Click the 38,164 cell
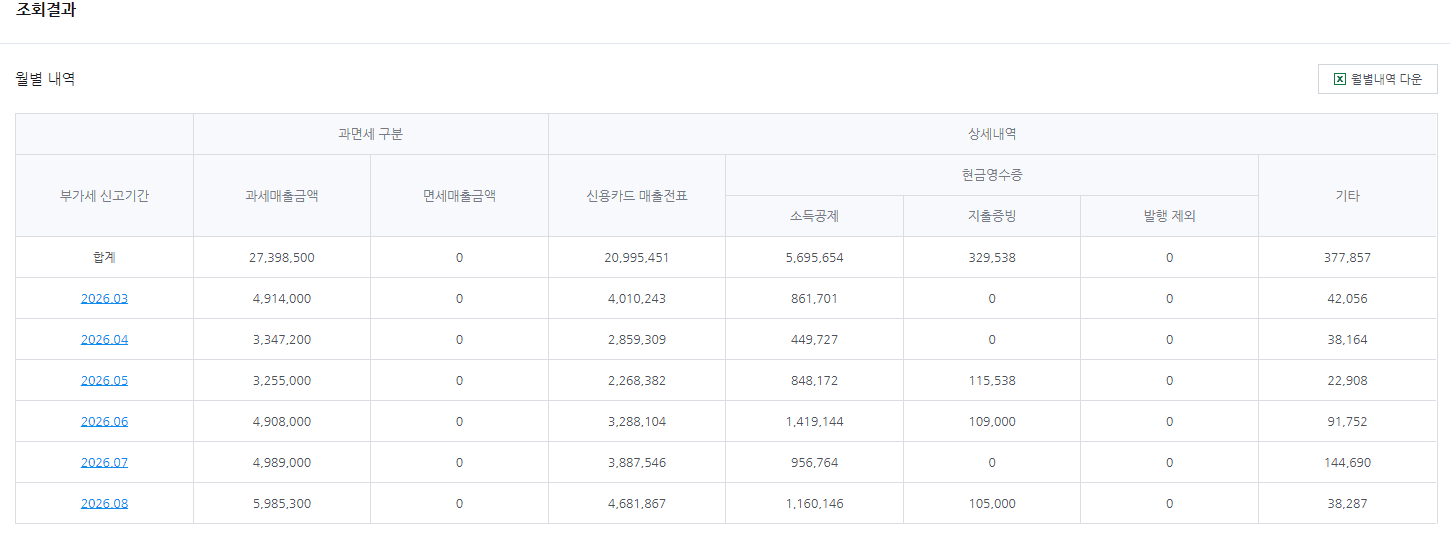This screenshot has height=535, width=1450. pyautogui.click(x=1347, y=339)
